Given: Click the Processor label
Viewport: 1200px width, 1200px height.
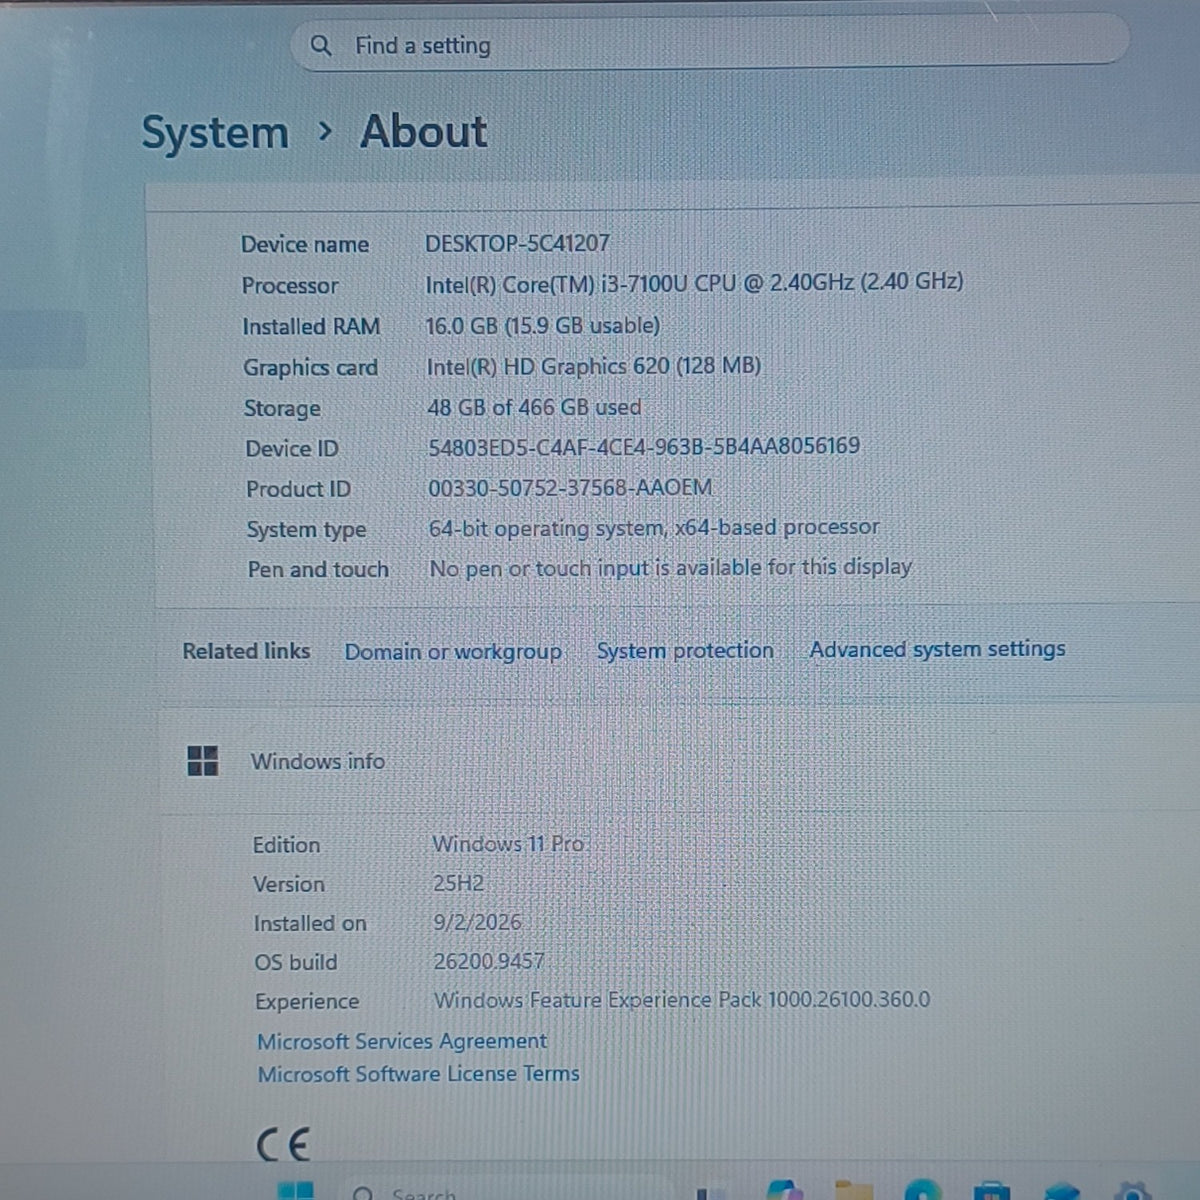Looking at the screenshot, I should (x=290, y=285).
